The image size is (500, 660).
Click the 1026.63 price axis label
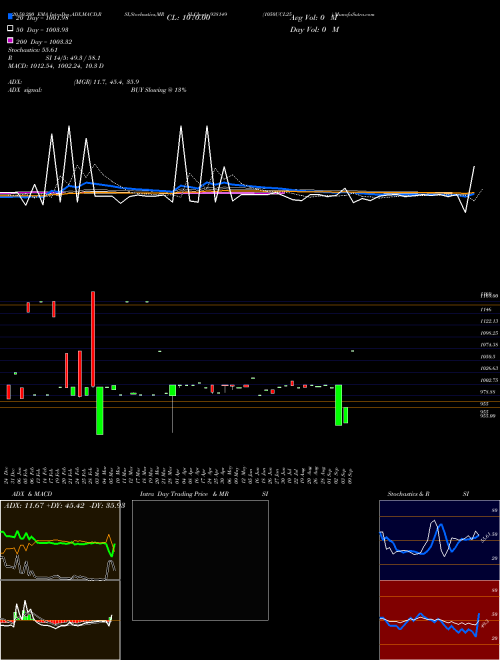tap(489, 368)
